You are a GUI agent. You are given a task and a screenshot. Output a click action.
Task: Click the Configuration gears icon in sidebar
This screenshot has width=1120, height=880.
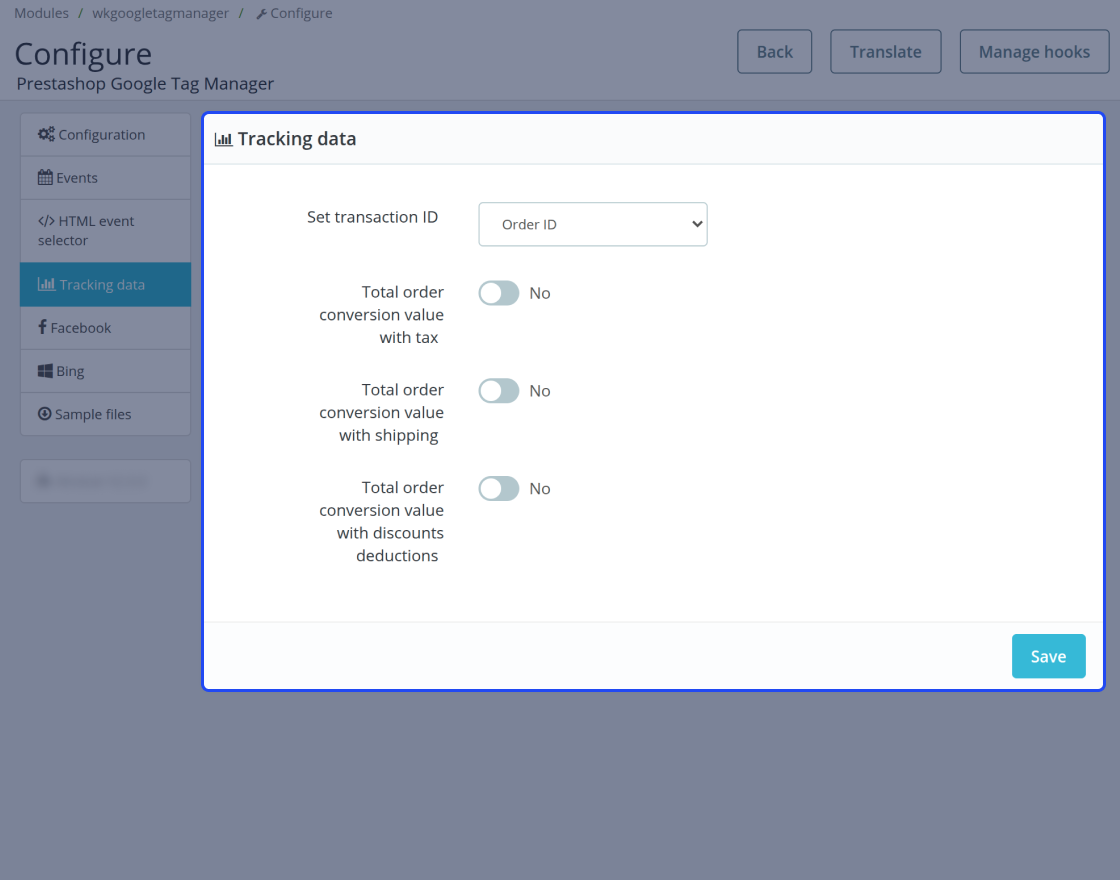[x=46, y=134]
